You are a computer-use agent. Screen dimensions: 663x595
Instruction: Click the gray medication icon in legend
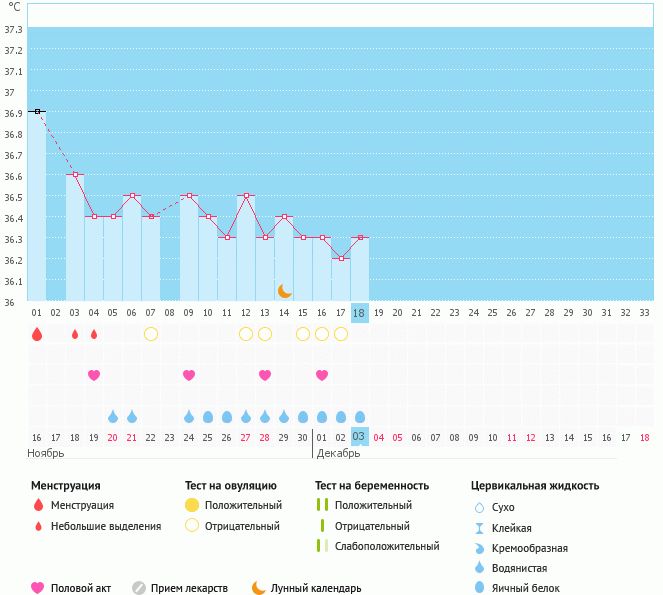point(139,588)
